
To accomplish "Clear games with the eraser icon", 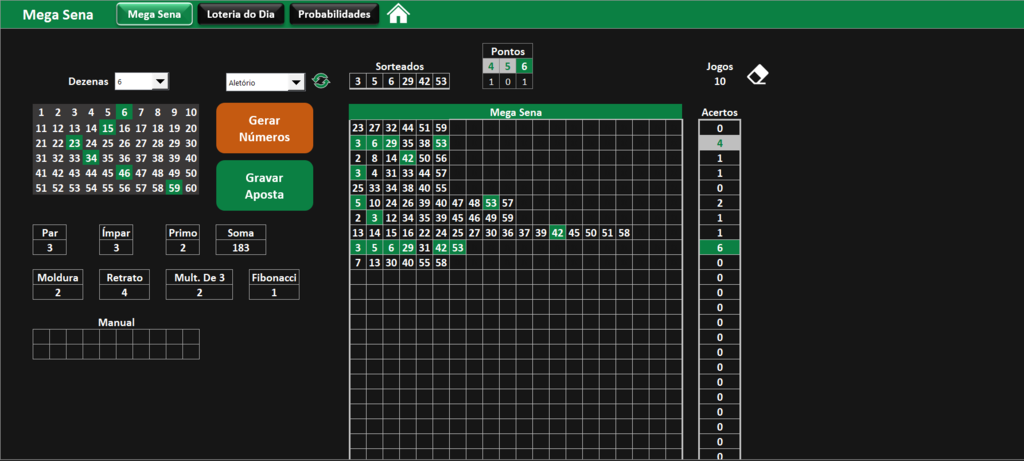I will (758, 74).
